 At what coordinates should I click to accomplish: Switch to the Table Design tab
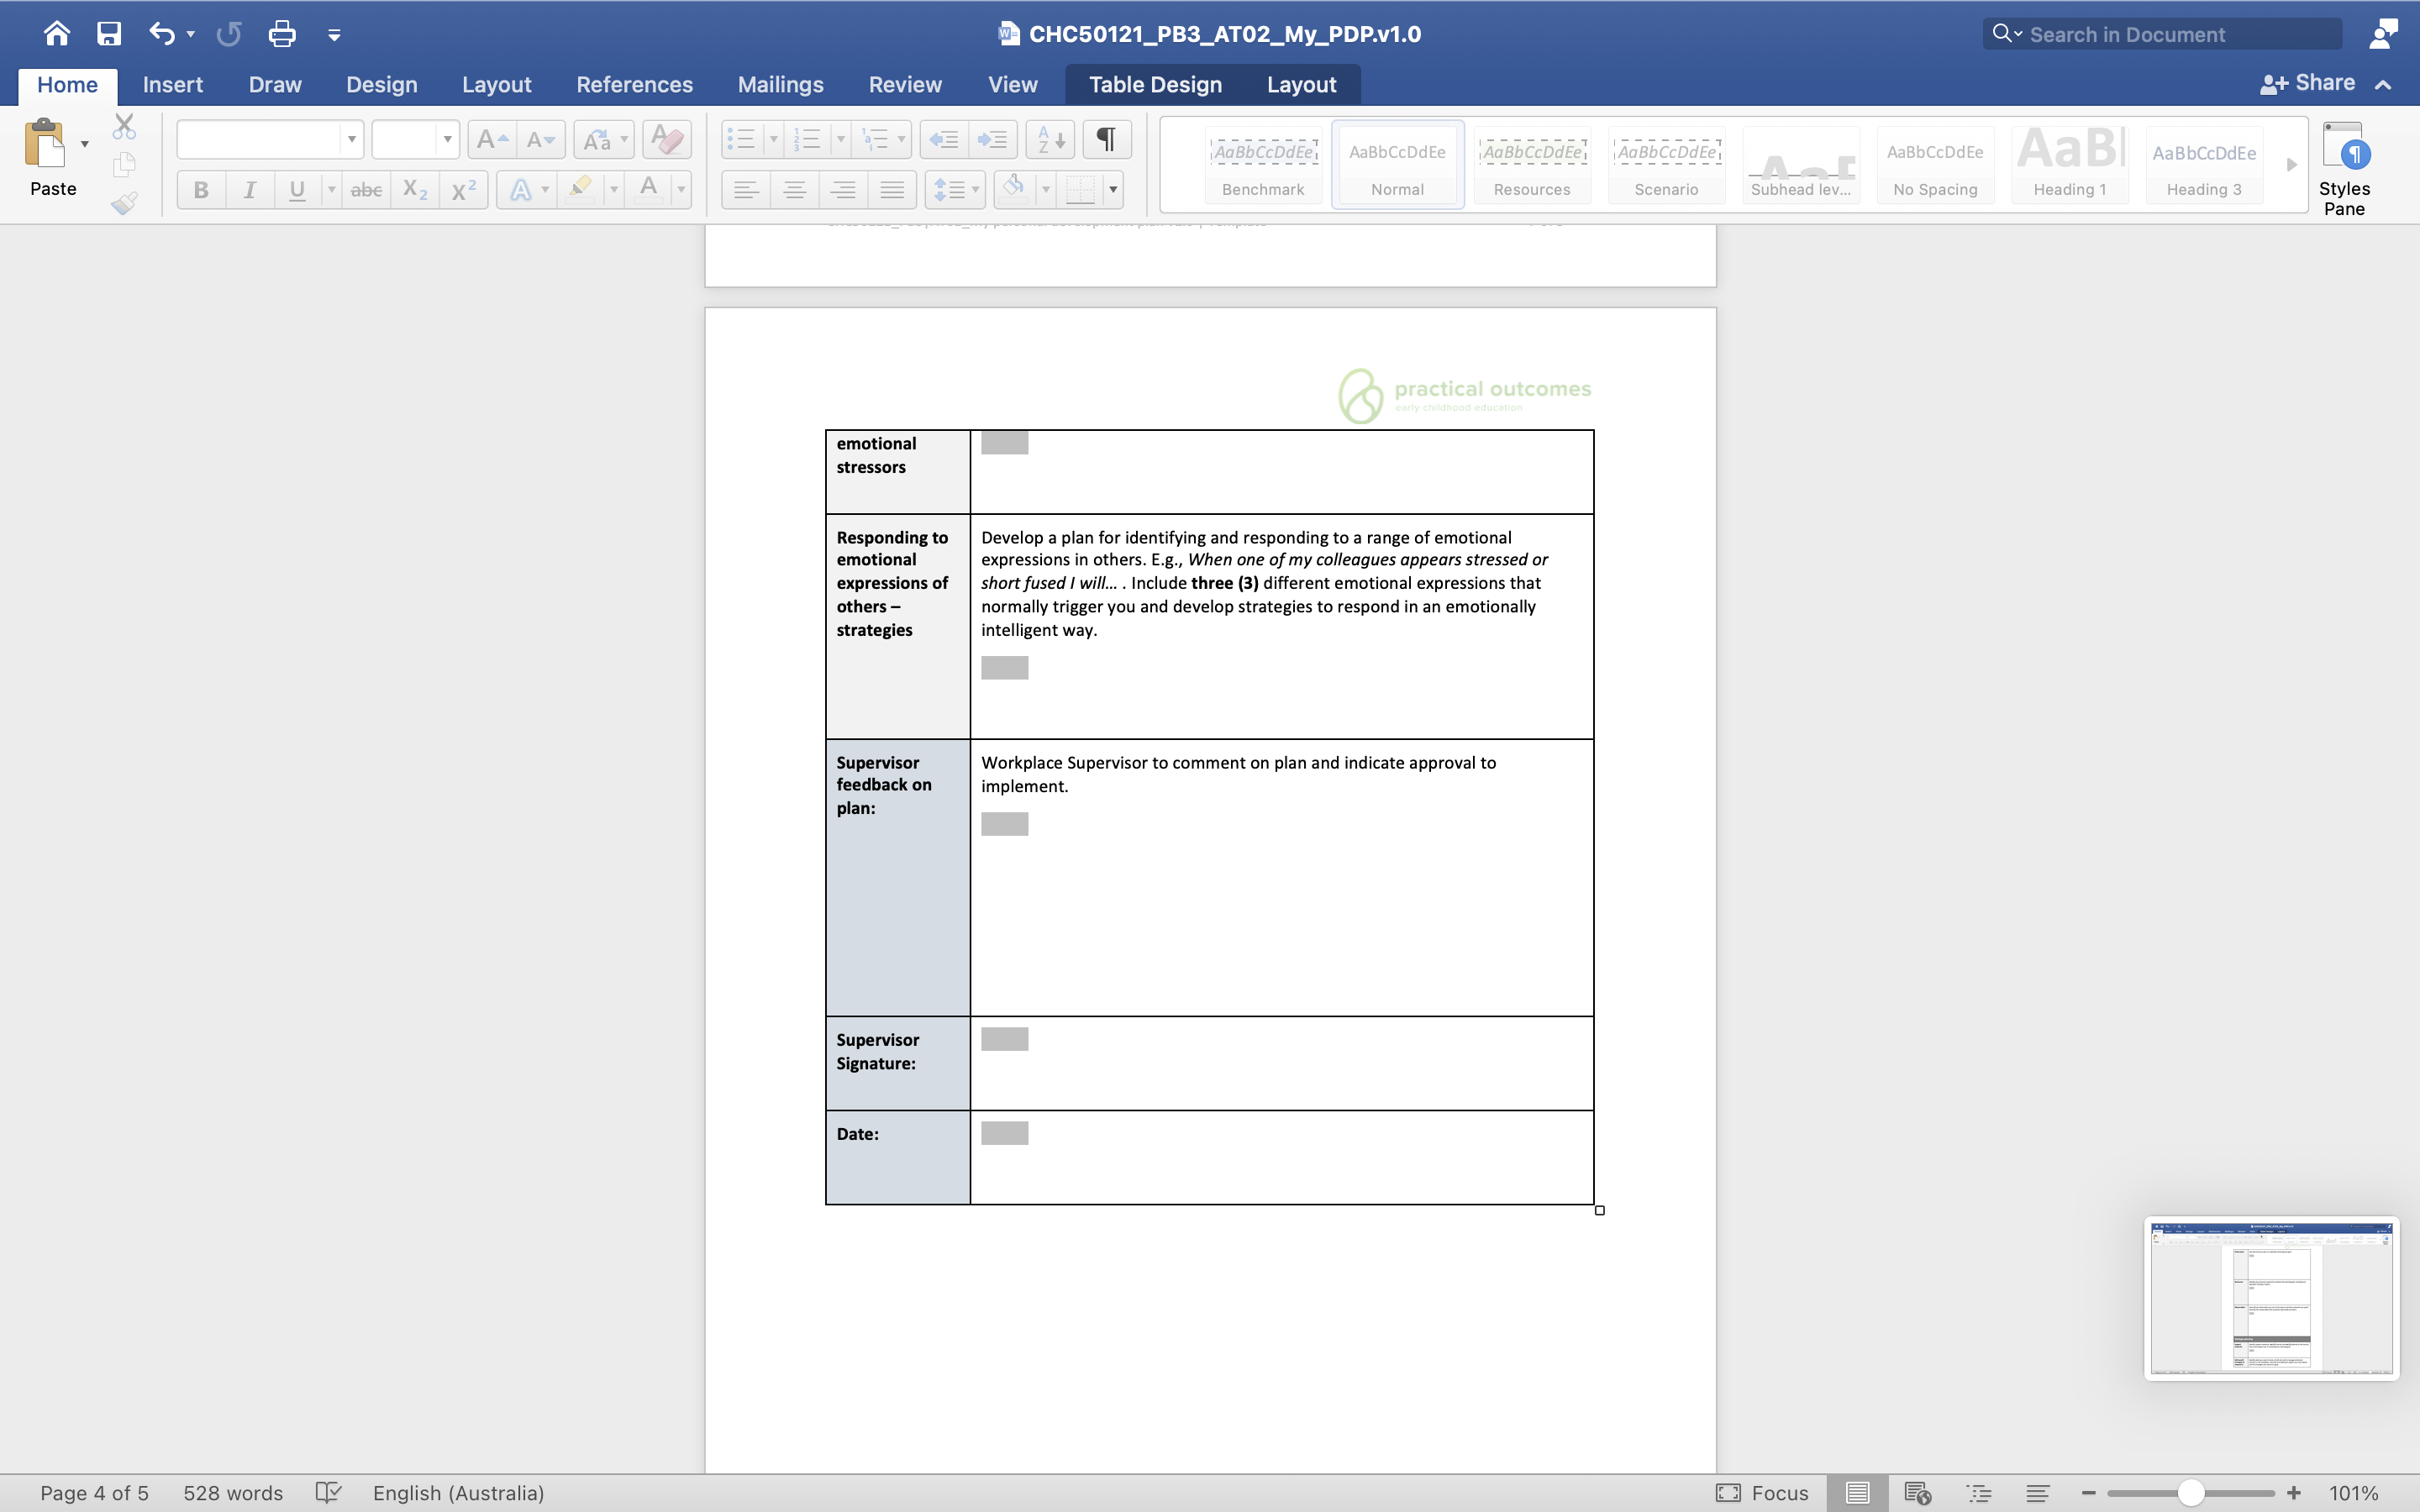[x=1154, y=84]
